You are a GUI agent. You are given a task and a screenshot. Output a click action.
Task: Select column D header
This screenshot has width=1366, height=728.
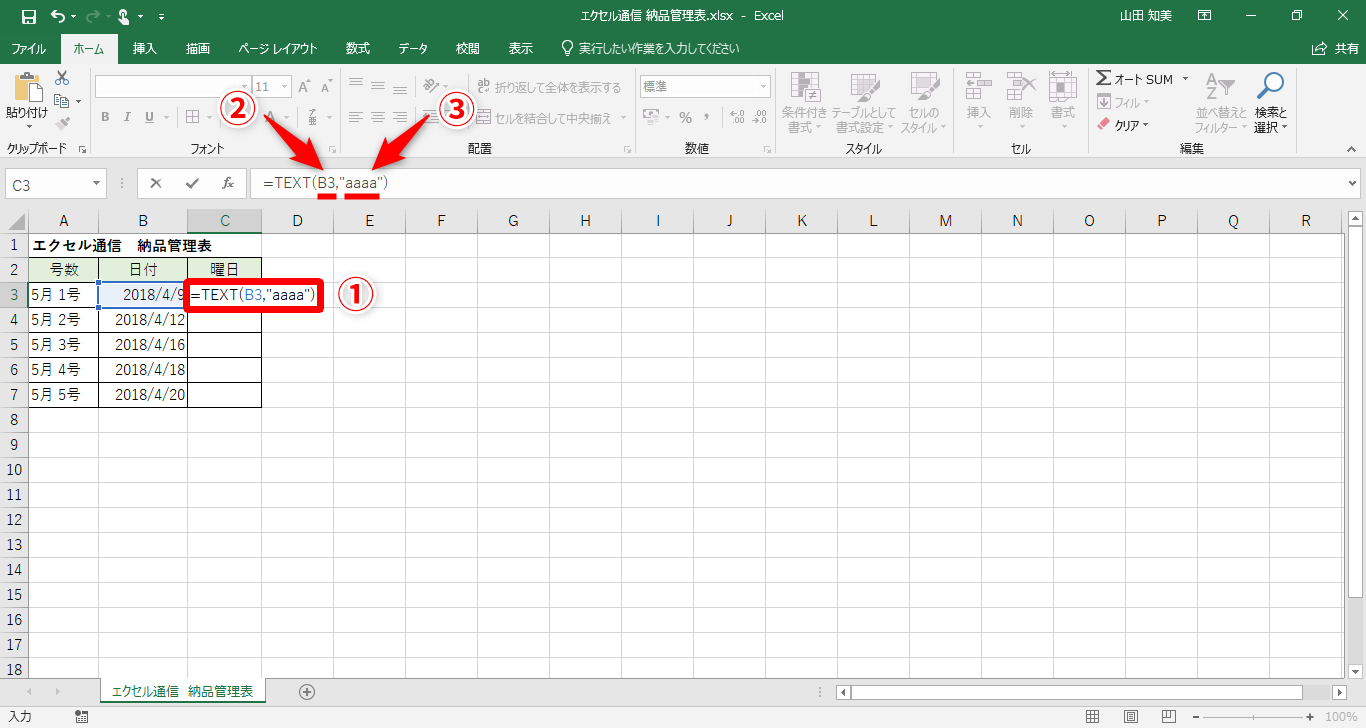(x=298, y=221)
